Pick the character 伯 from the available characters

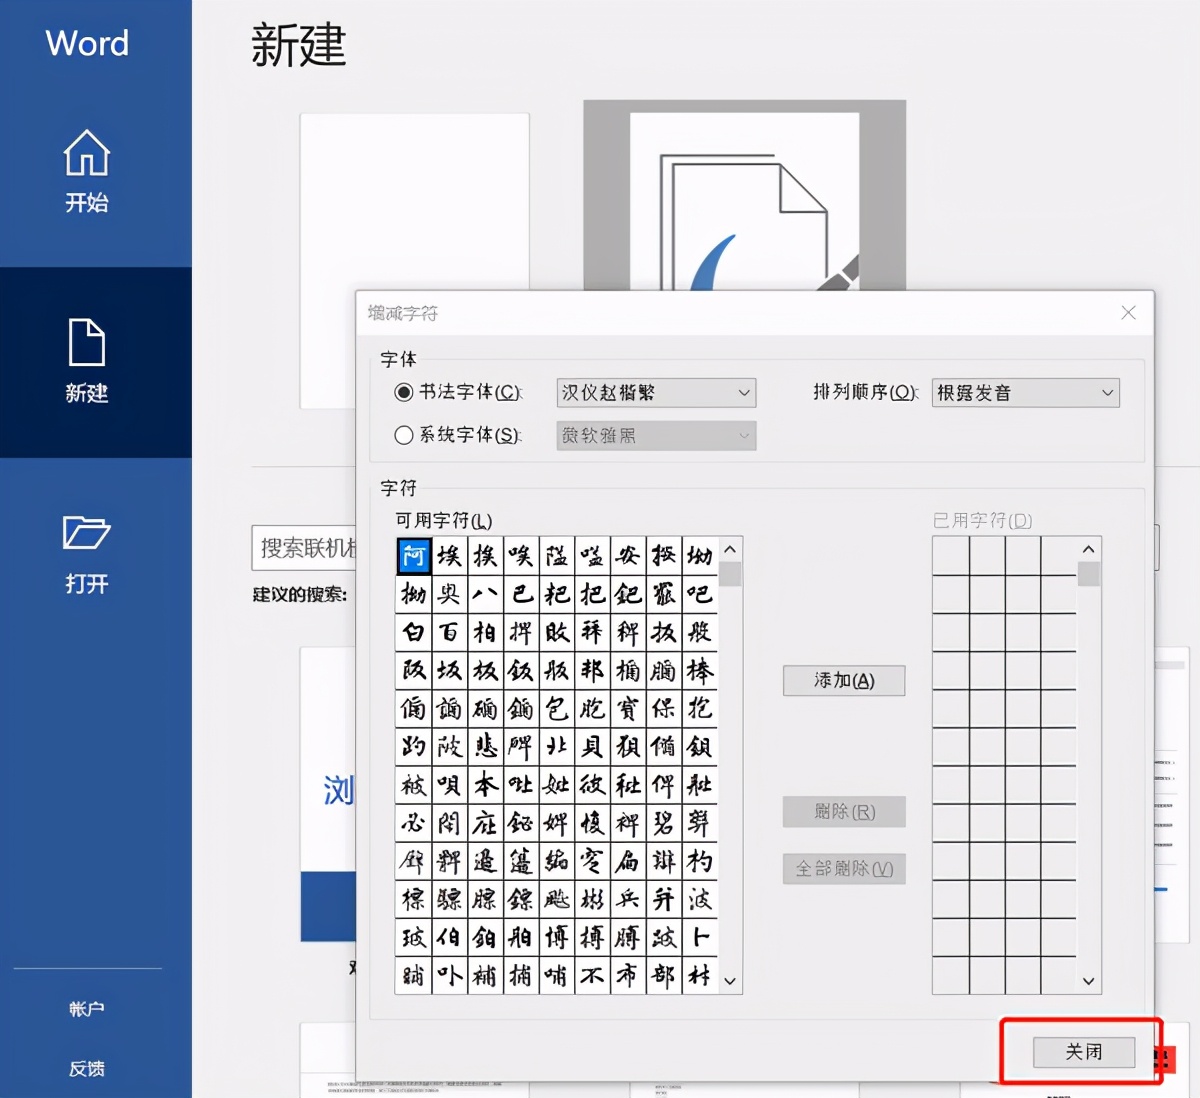click(x=449, y=937)
